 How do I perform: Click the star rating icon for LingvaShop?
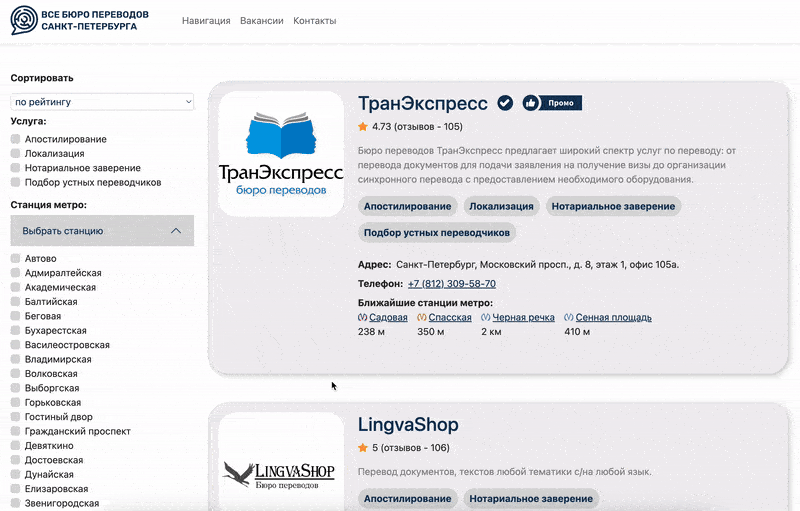363,448
